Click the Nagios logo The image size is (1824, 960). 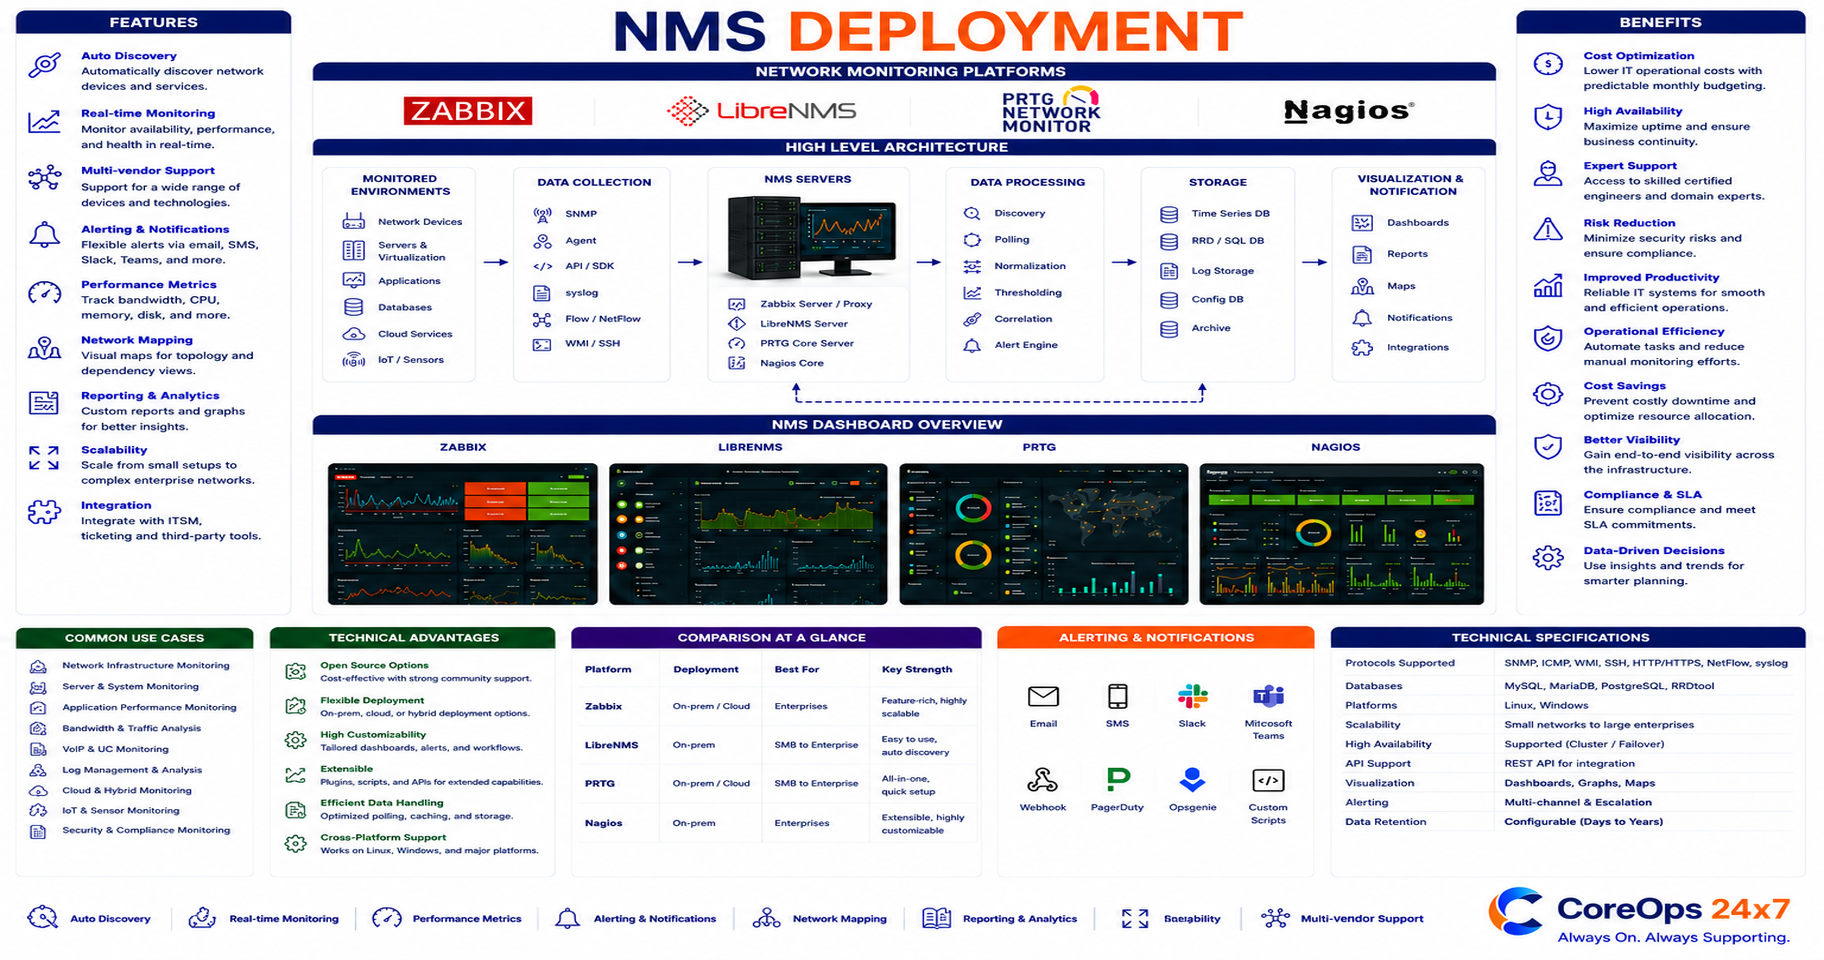(x=1348, y=110)
